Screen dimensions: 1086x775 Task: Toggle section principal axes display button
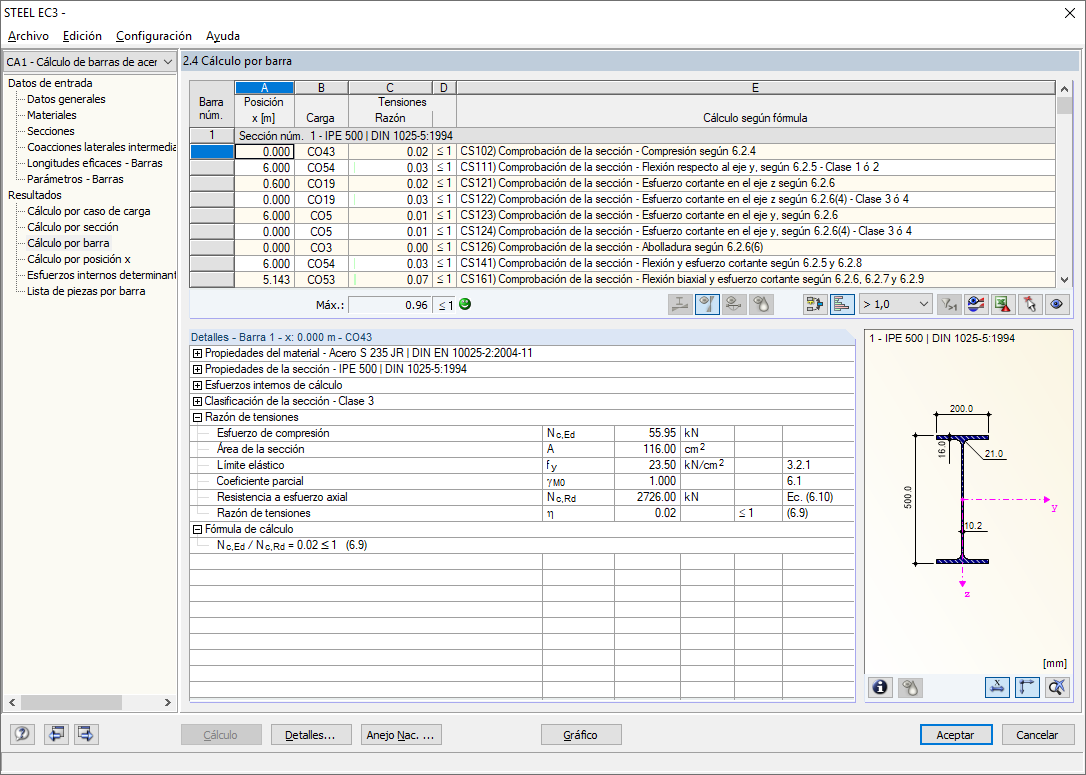1027,687
